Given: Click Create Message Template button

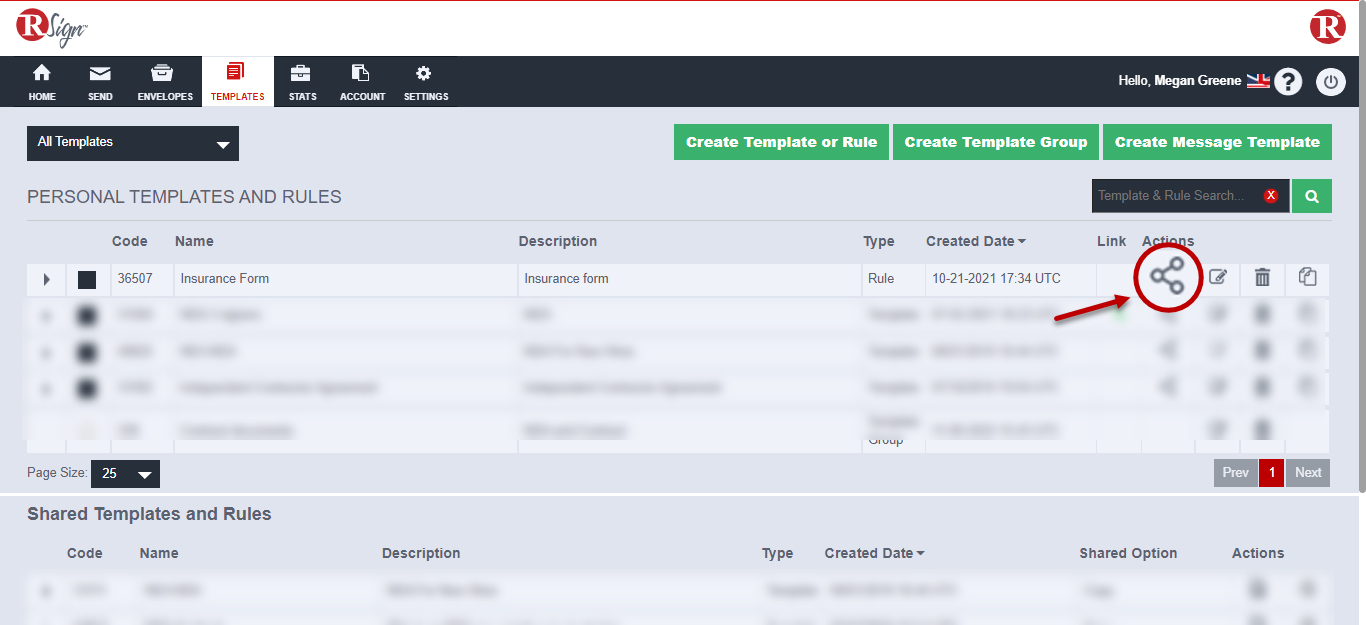Looking at the screenshot, I should pos(1217,142).
